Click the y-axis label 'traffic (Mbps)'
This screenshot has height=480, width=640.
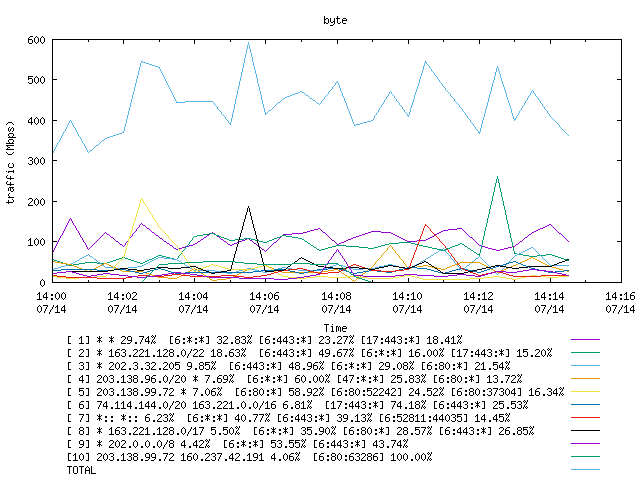click(x=10, y=162)
